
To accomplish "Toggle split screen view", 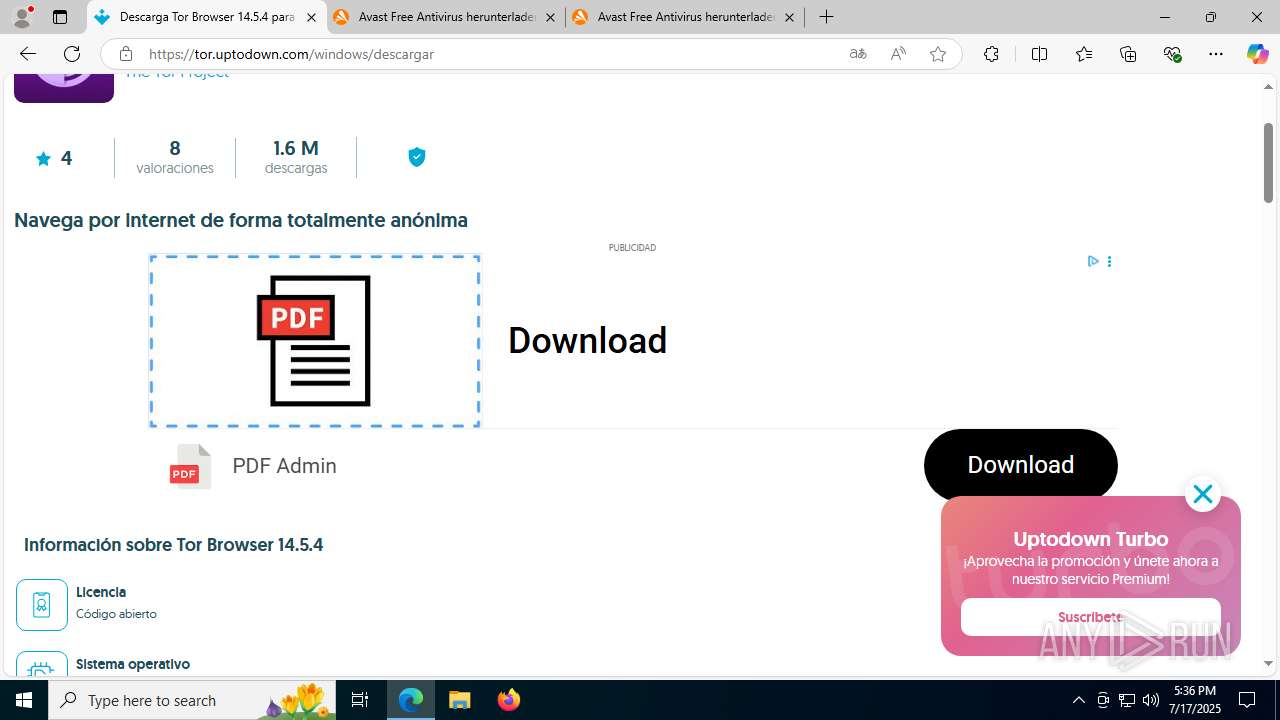I will tap(1039, 54).
